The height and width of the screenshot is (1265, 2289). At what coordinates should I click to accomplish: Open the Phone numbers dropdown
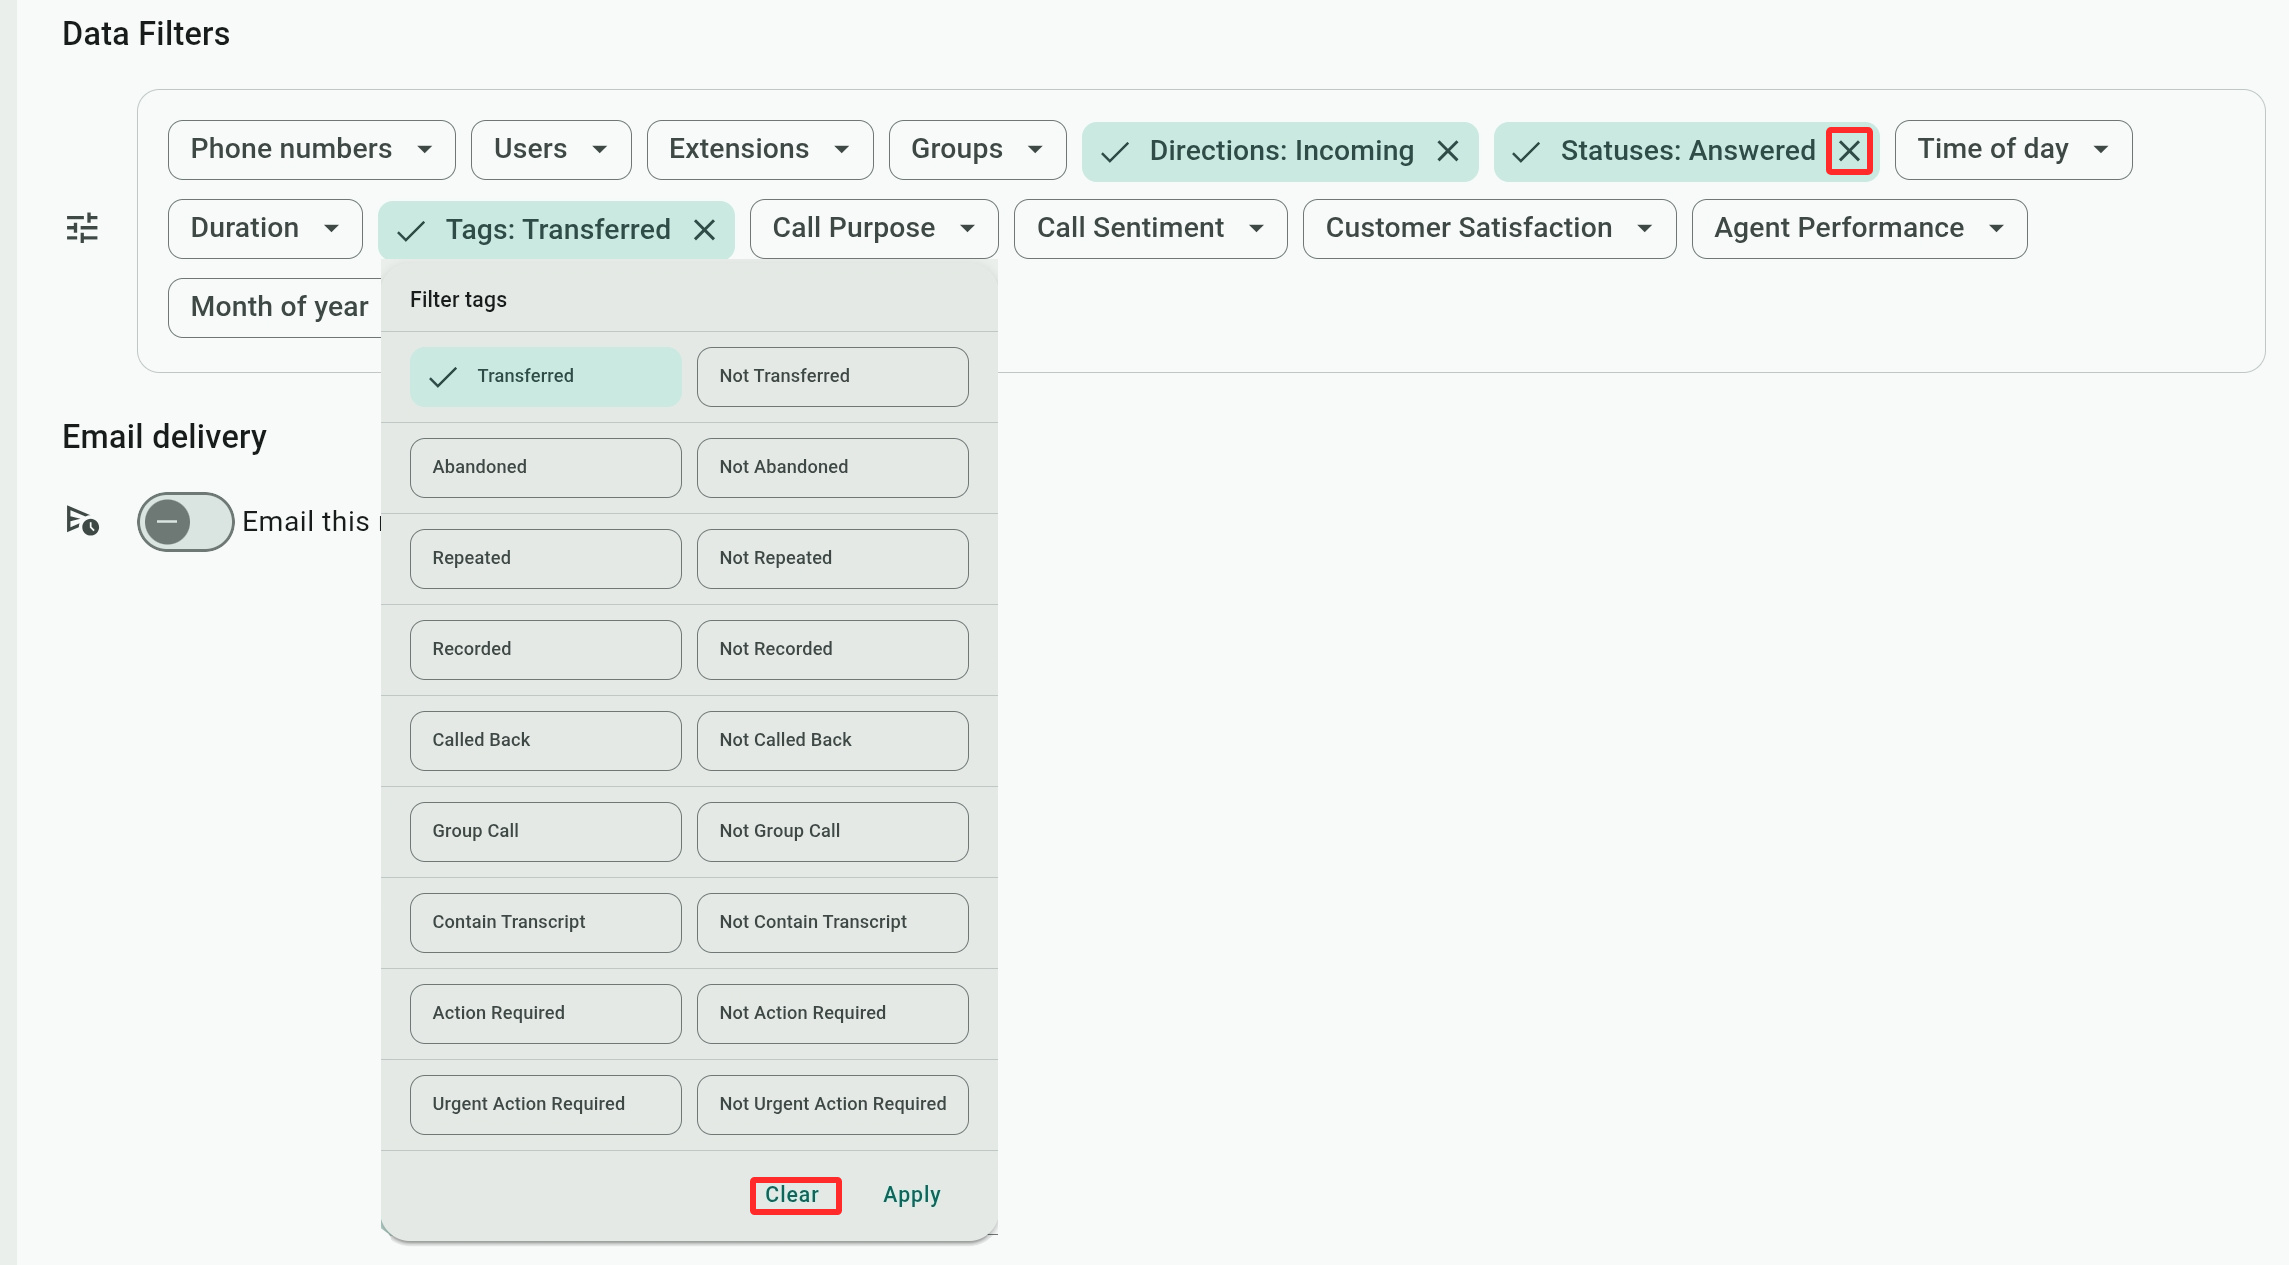(311, 149)
